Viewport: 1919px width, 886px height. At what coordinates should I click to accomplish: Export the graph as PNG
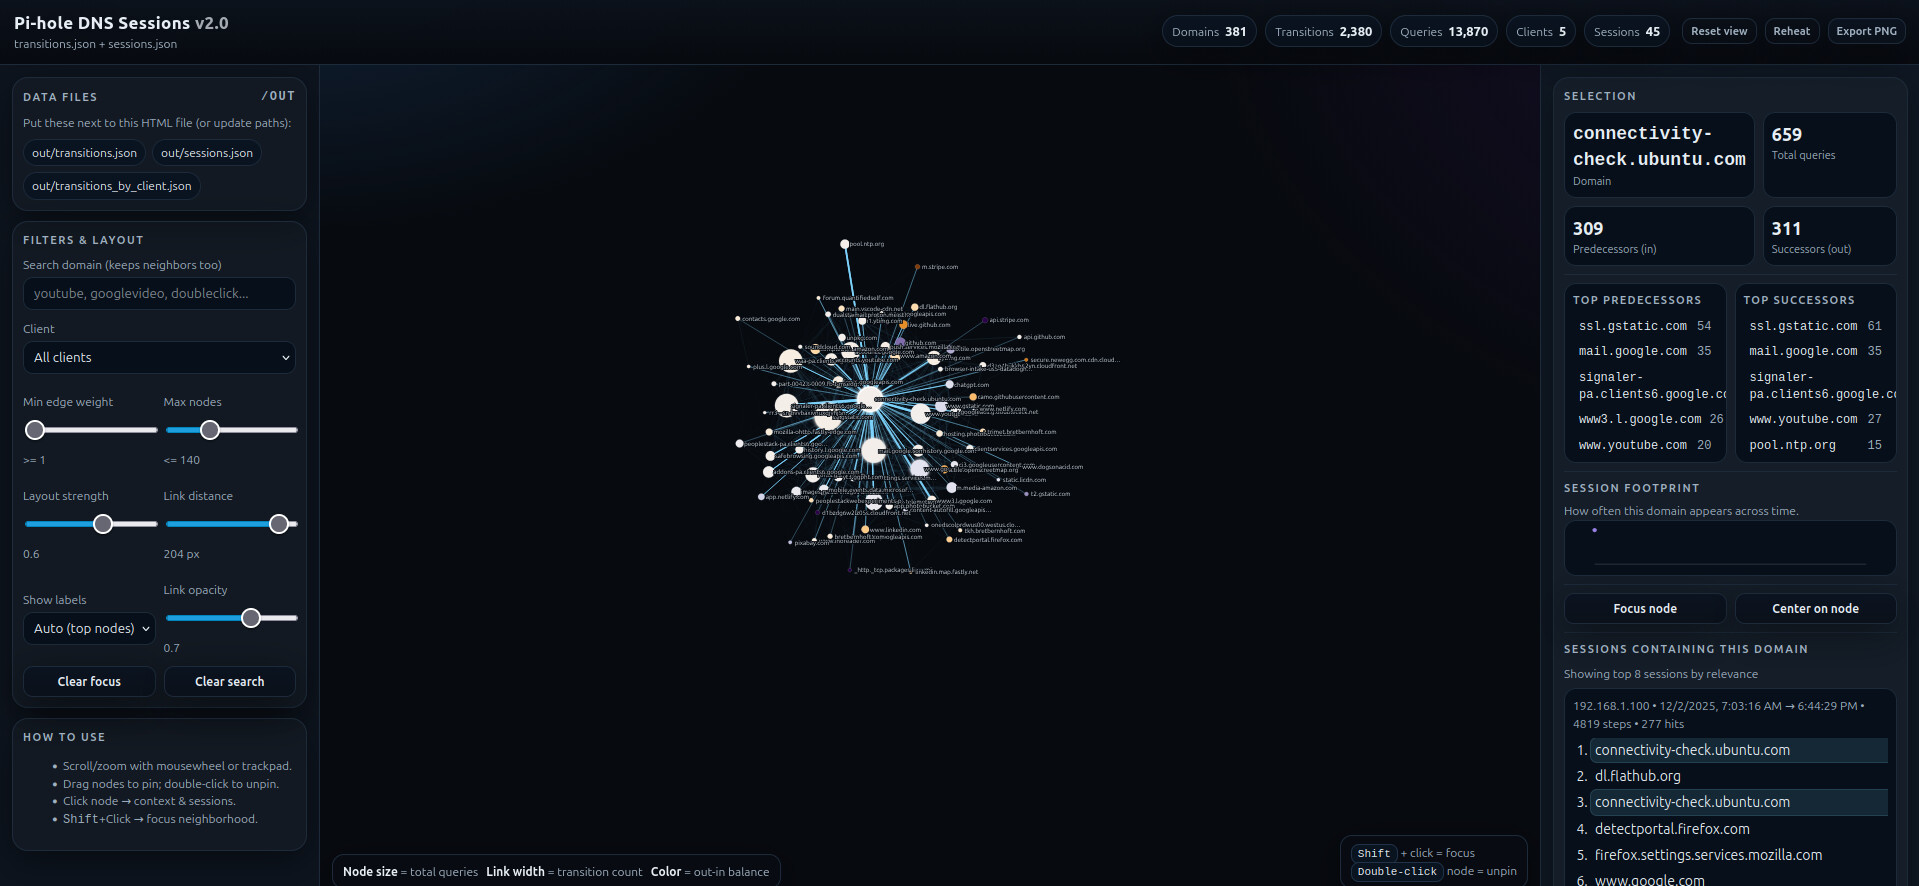click(1865, 31)
